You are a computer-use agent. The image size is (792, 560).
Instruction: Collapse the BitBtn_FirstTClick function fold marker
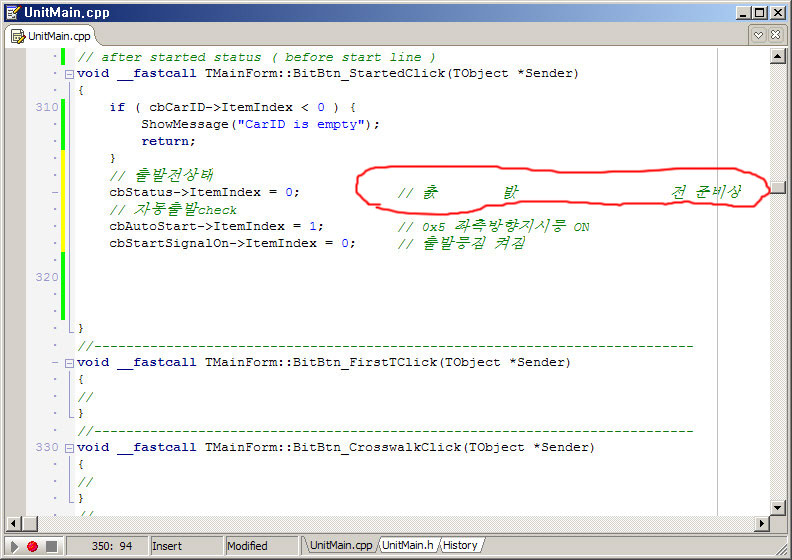[68, 362]
